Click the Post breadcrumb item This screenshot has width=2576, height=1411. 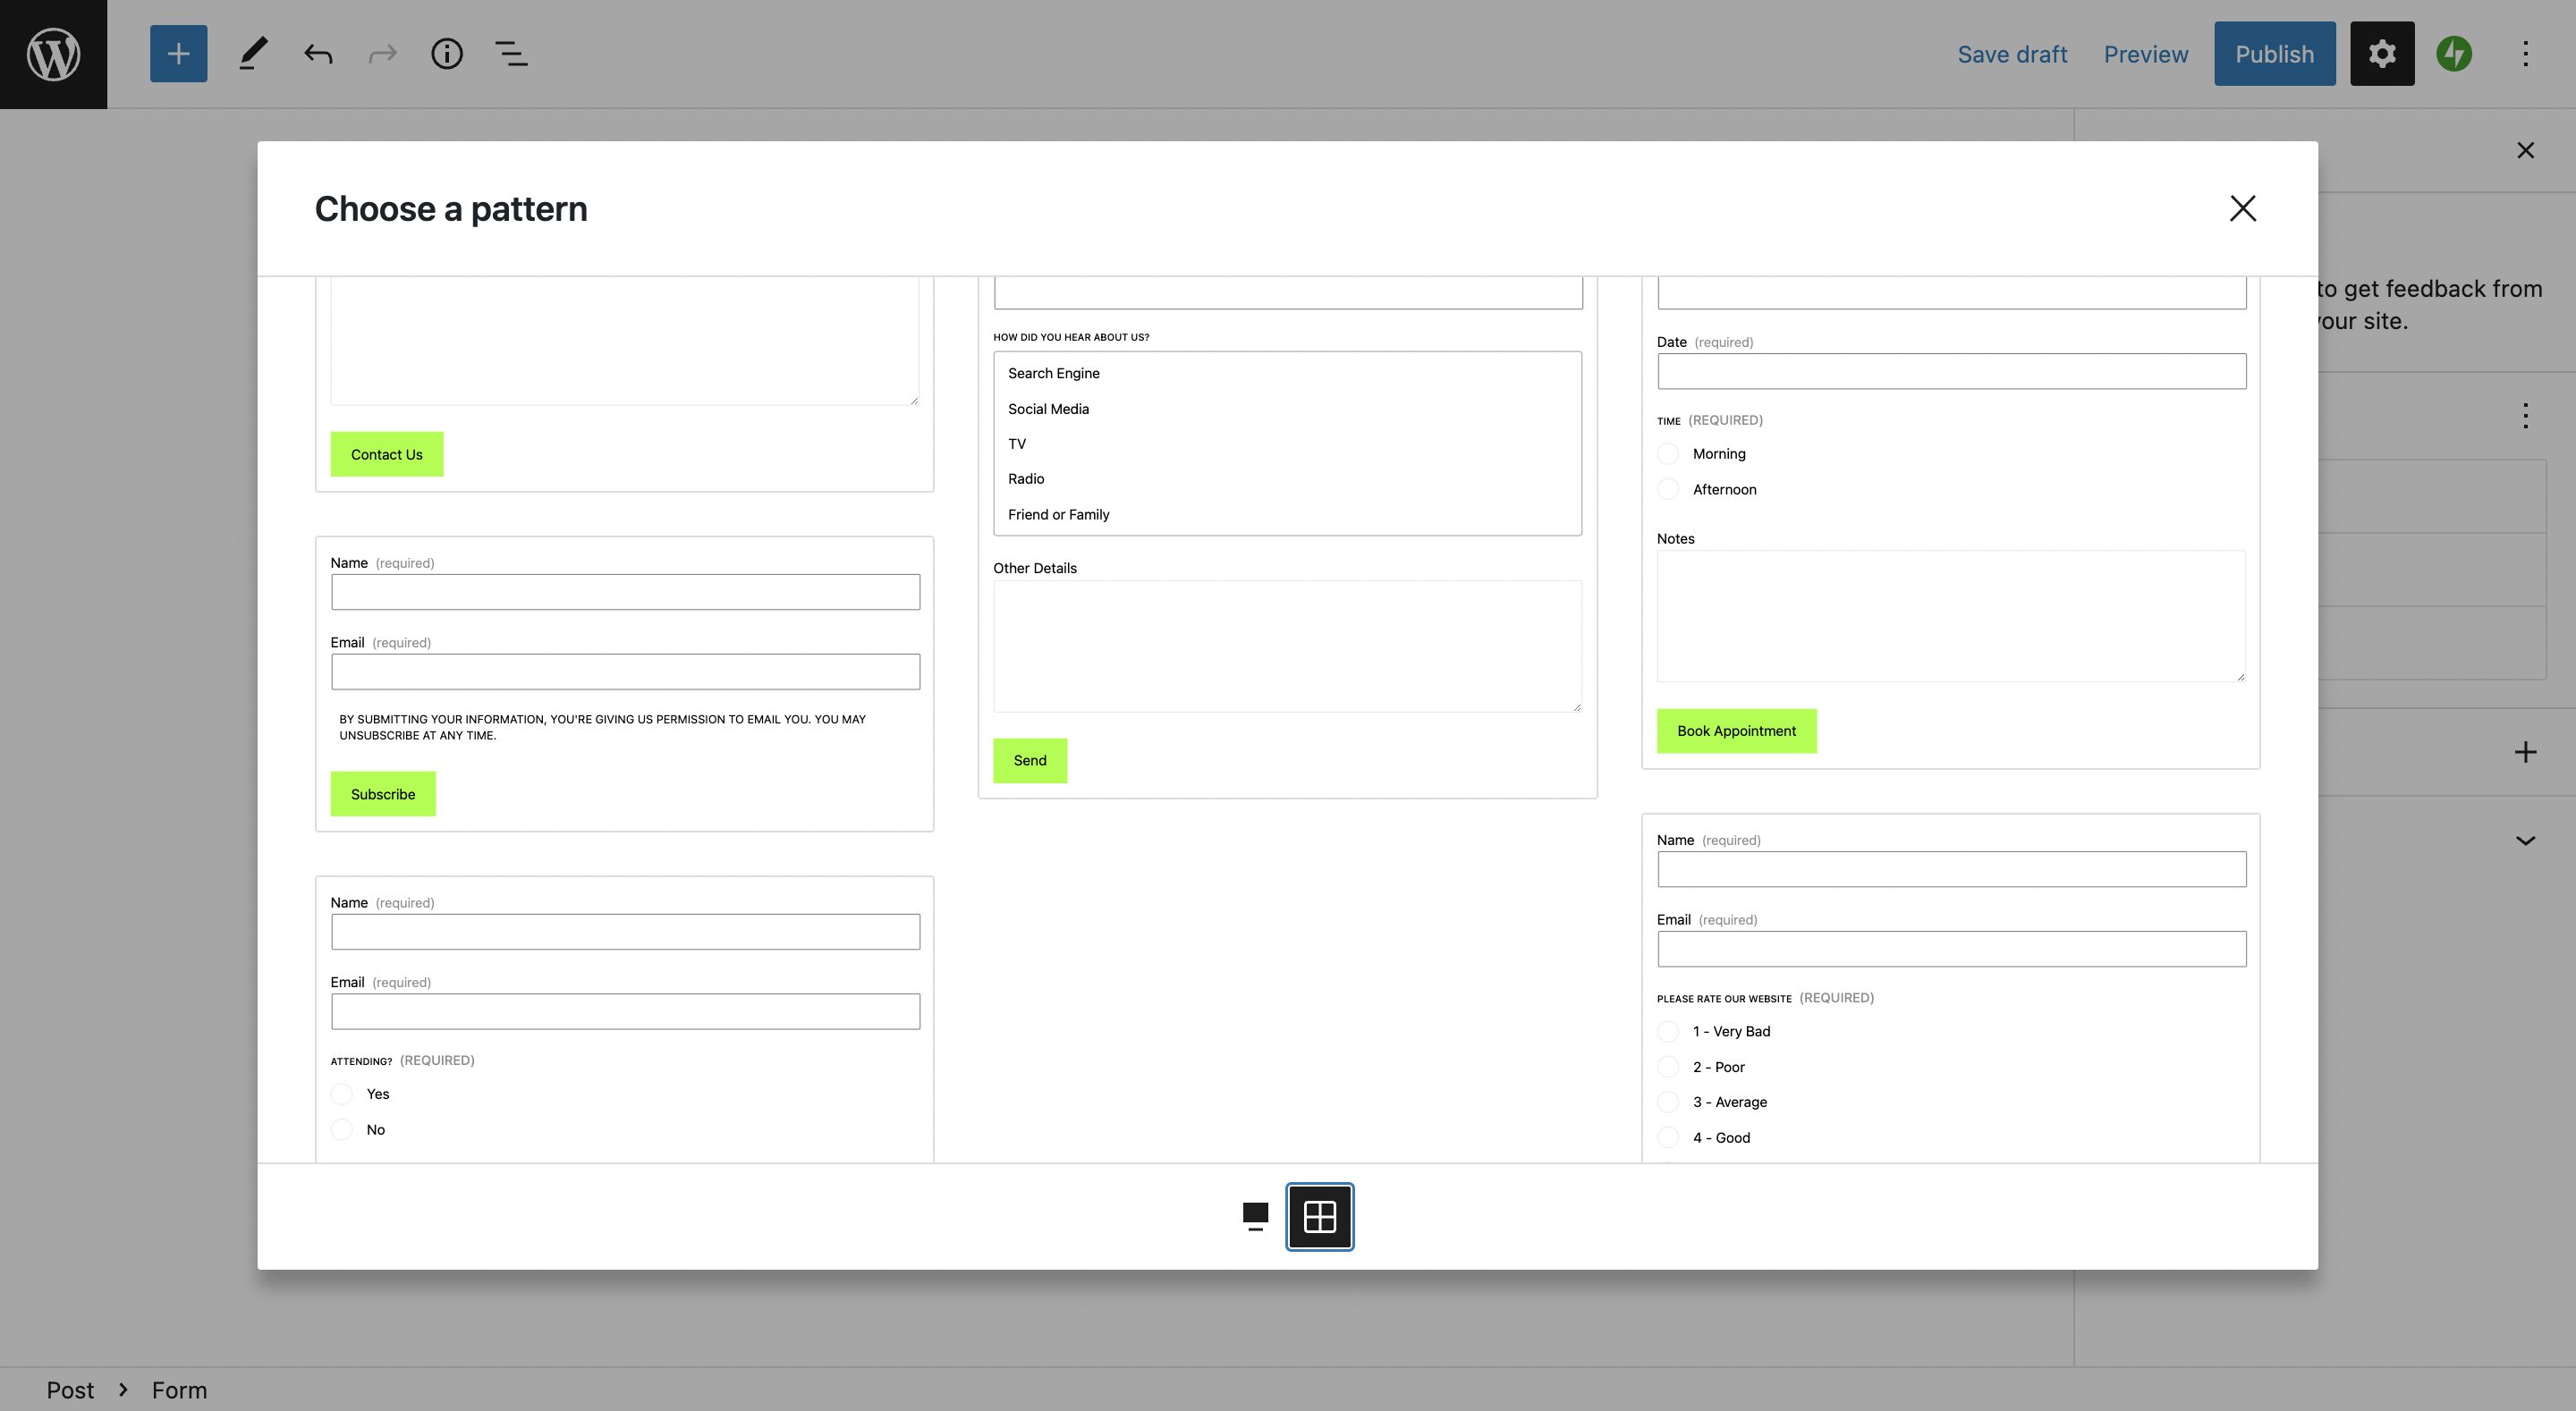[70, 1390]
